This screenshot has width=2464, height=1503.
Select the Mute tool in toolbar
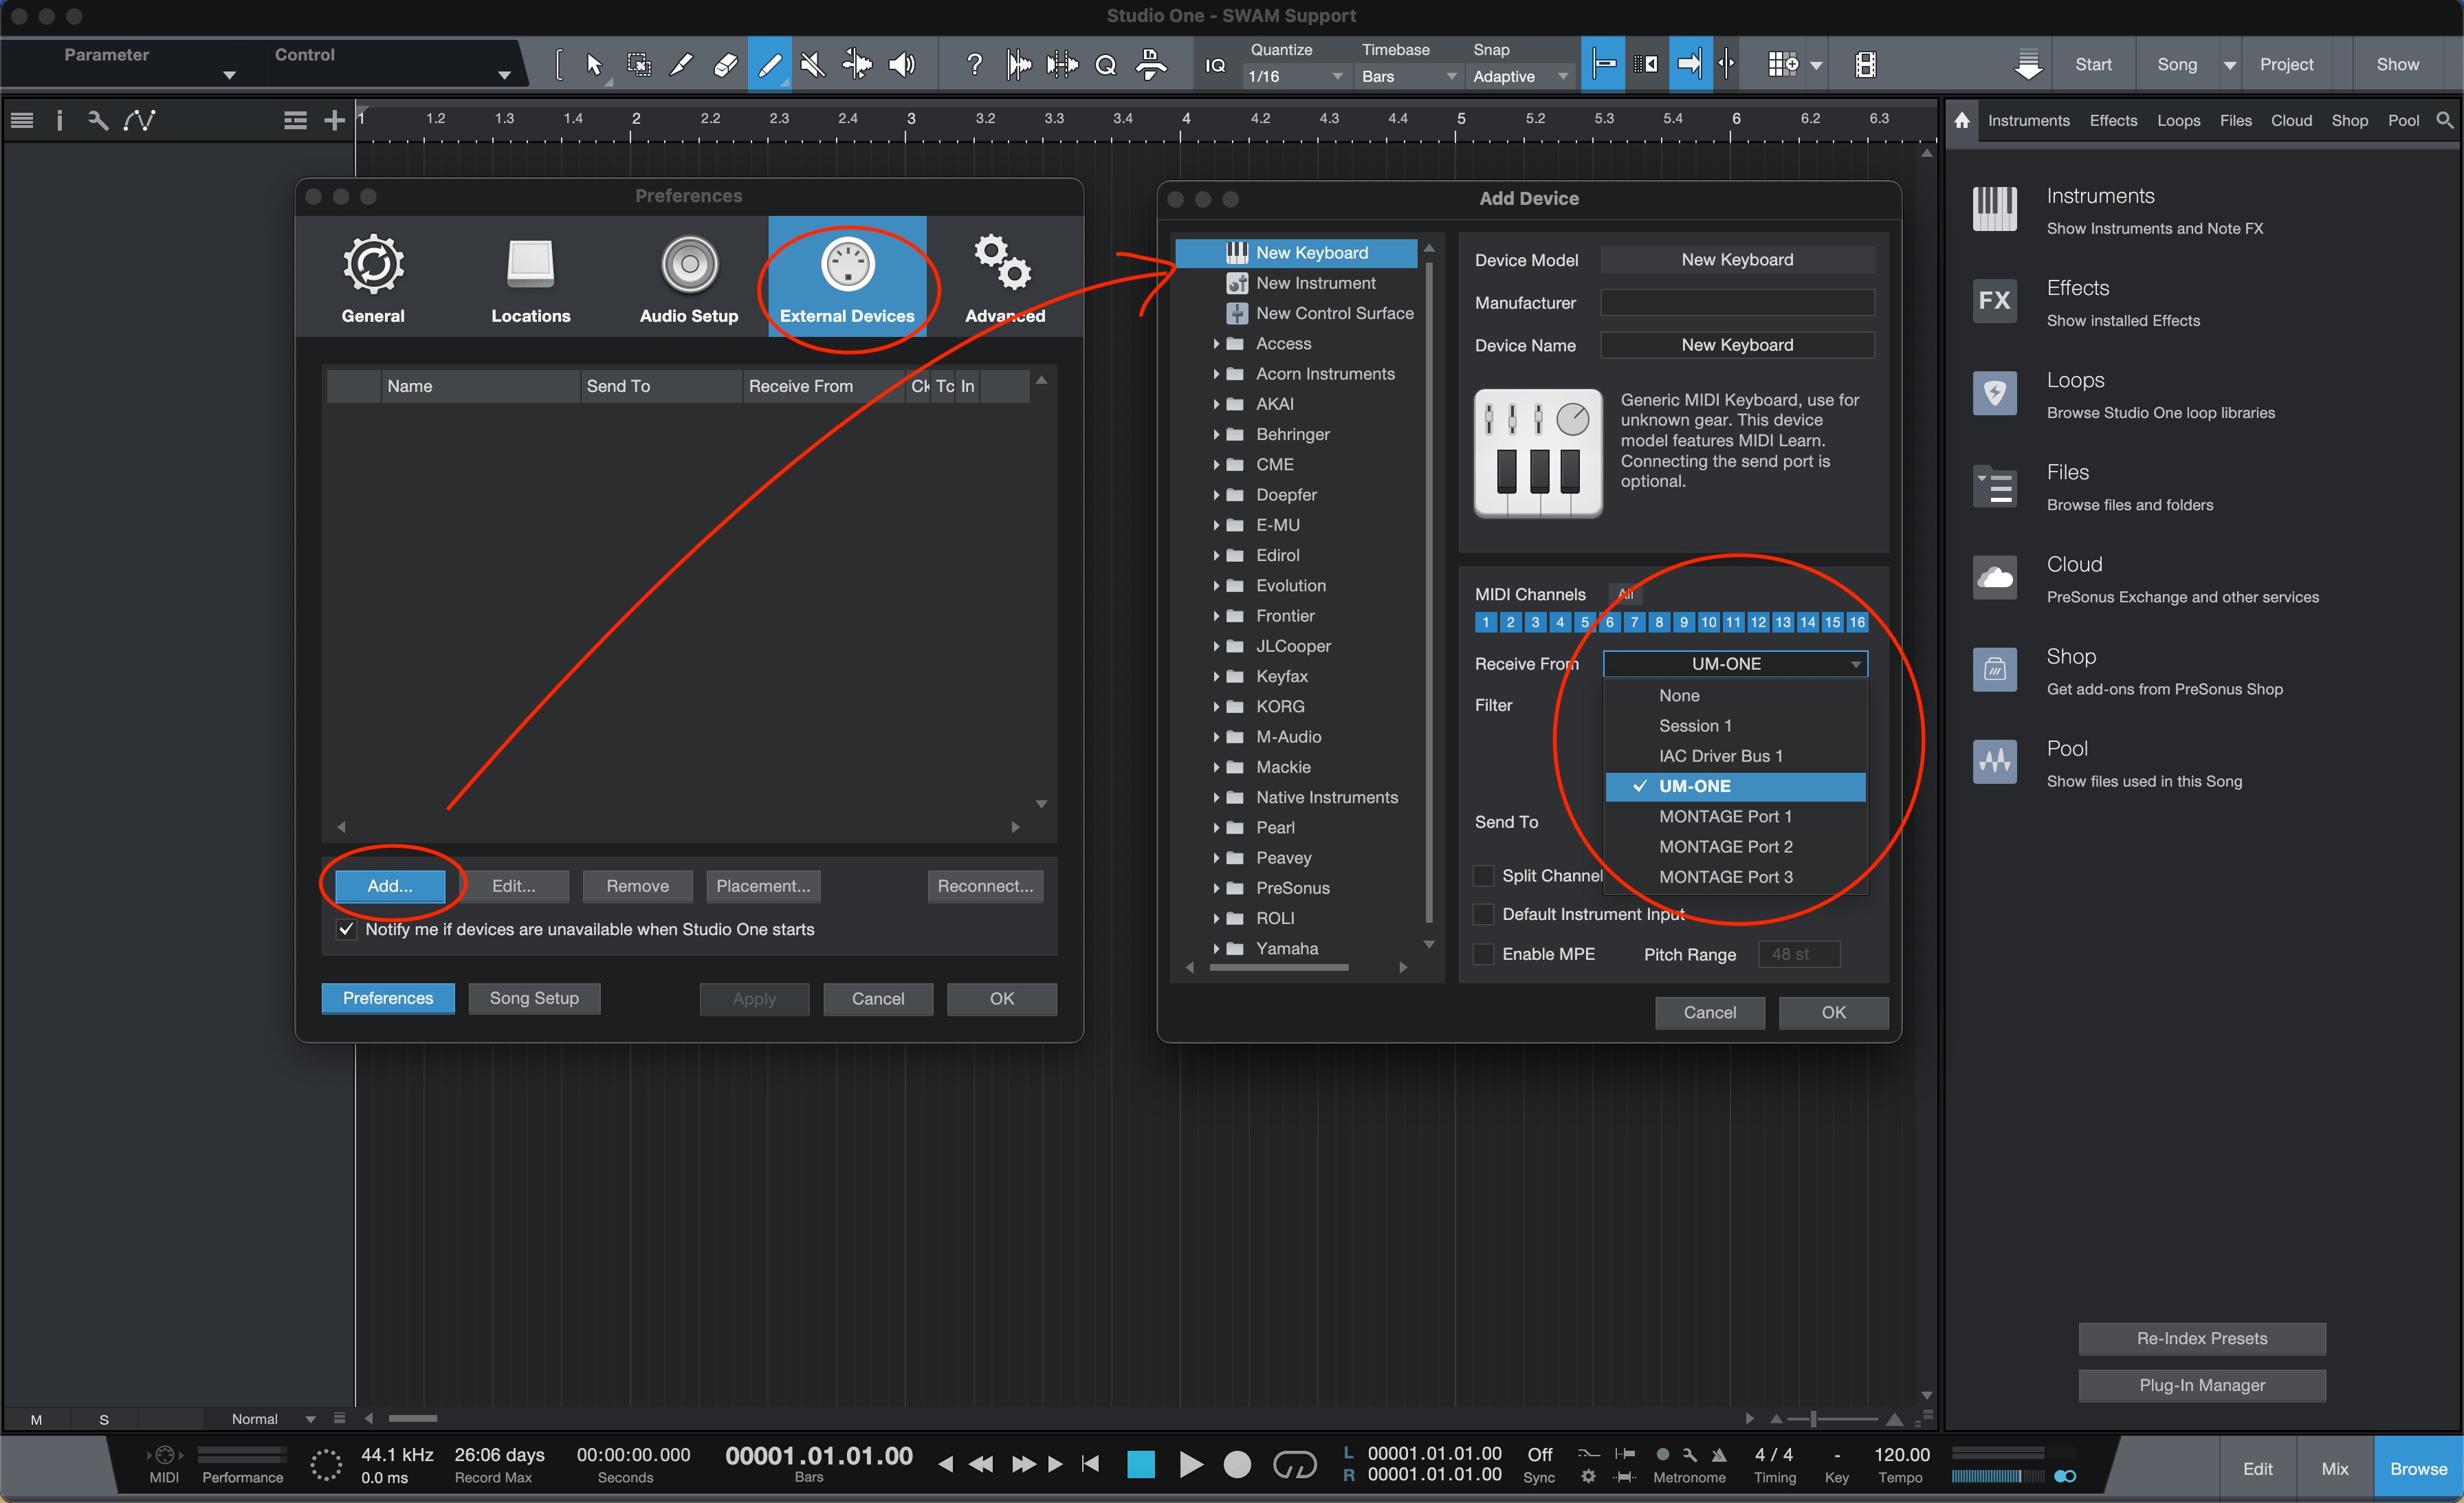[x=813, y=65]
